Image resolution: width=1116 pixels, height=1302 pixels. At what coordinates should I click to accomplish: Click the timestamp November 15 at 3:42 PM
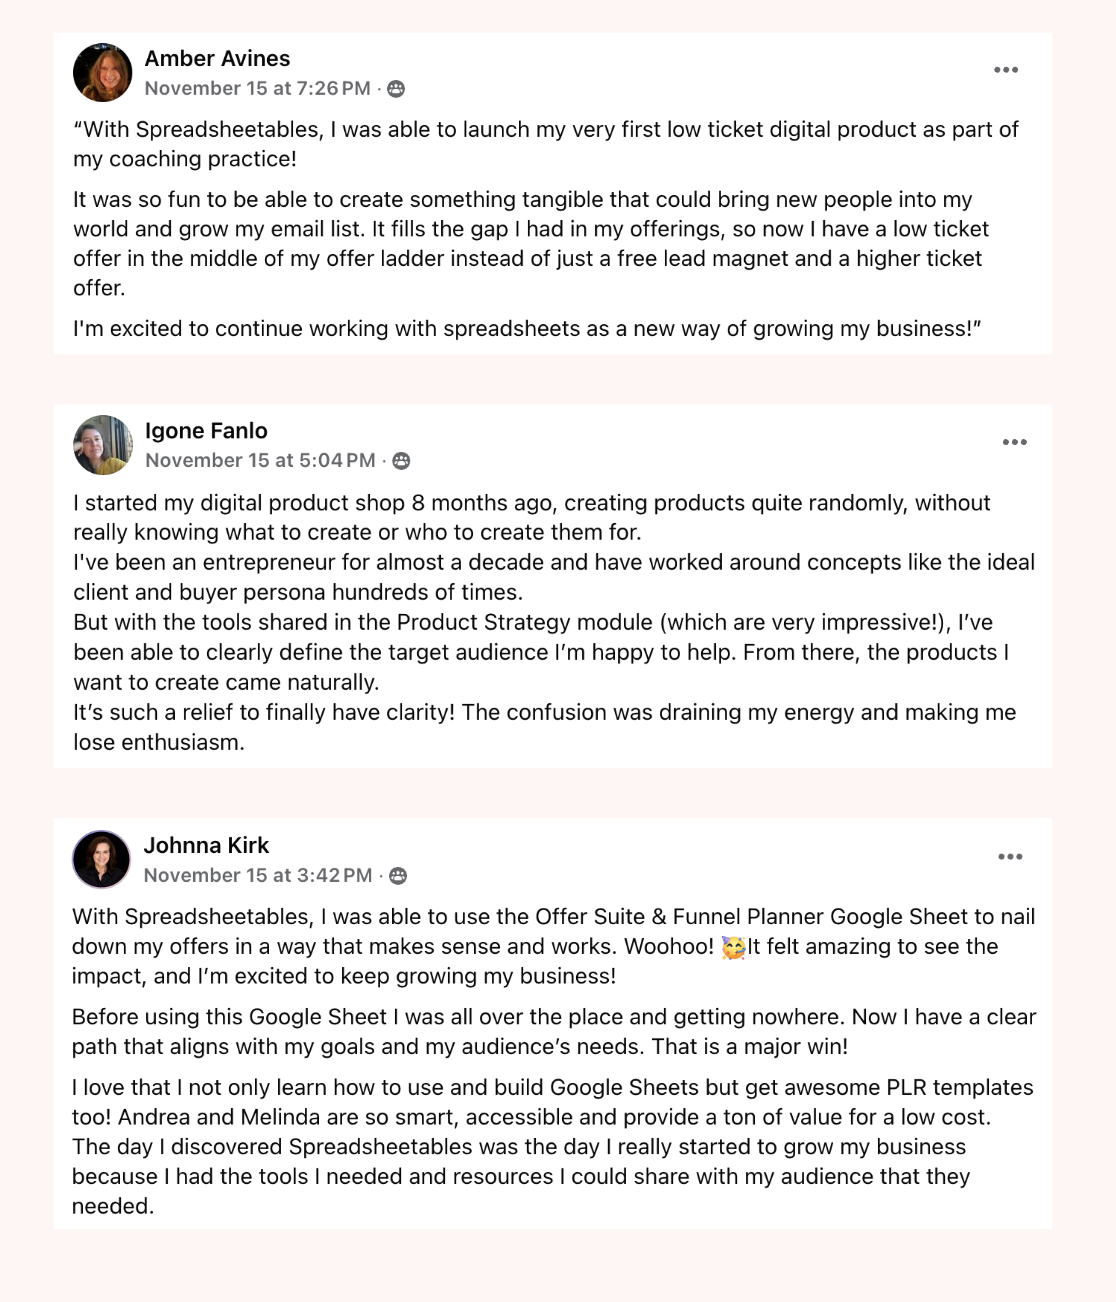258,875
